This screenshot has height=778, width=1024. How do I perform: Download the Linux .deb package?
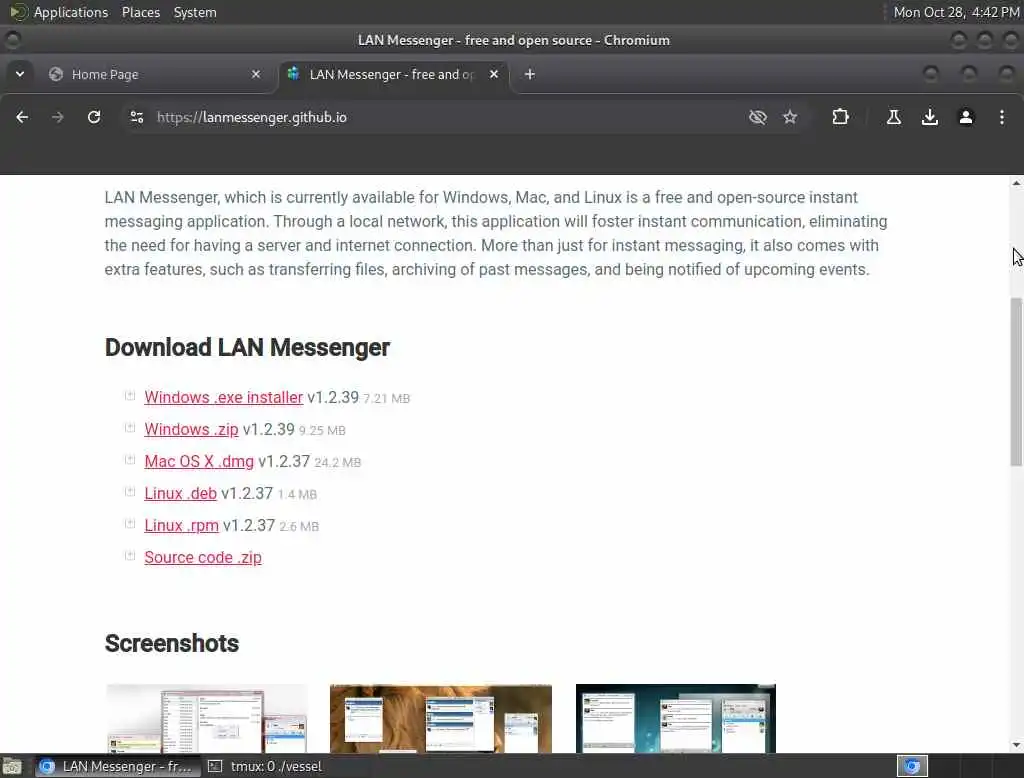coord(180,493)
